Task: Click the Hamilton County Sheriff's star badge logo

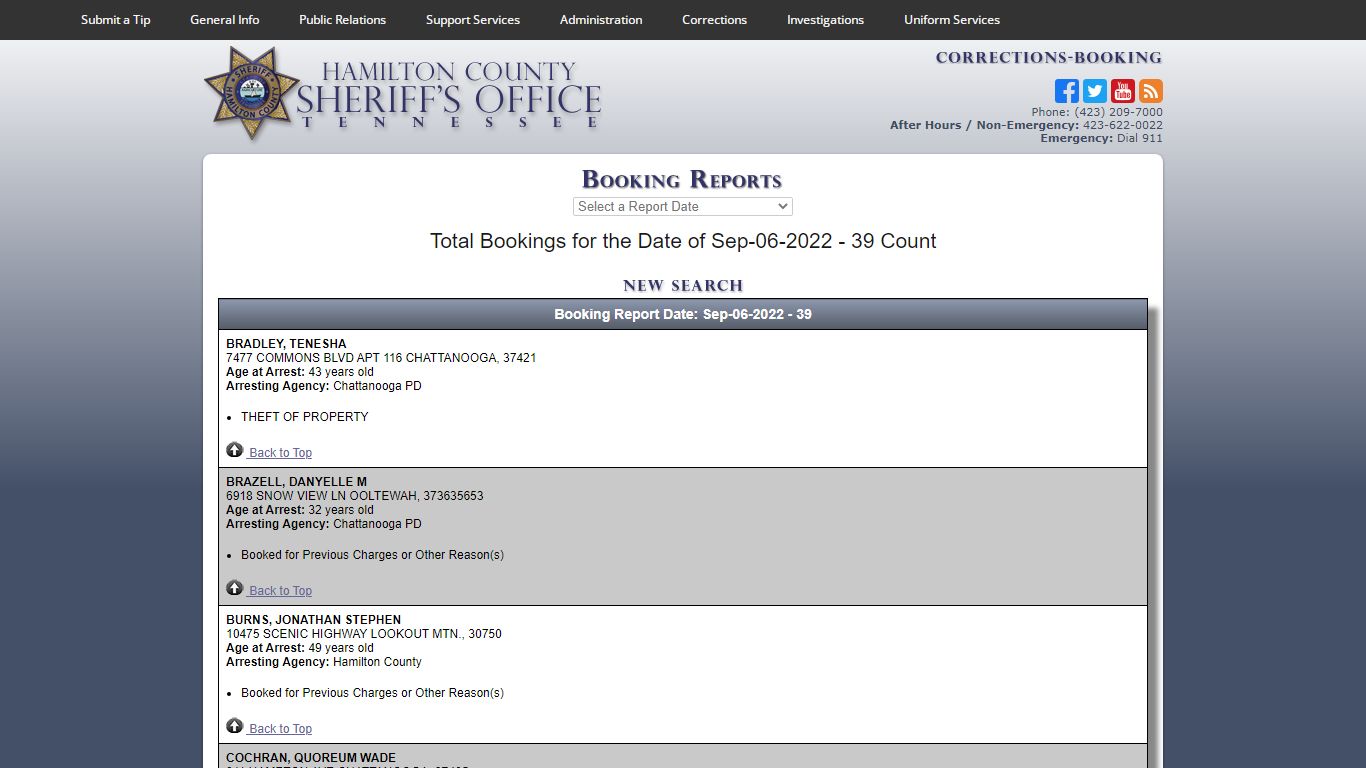Action: [x=251, y=92]
